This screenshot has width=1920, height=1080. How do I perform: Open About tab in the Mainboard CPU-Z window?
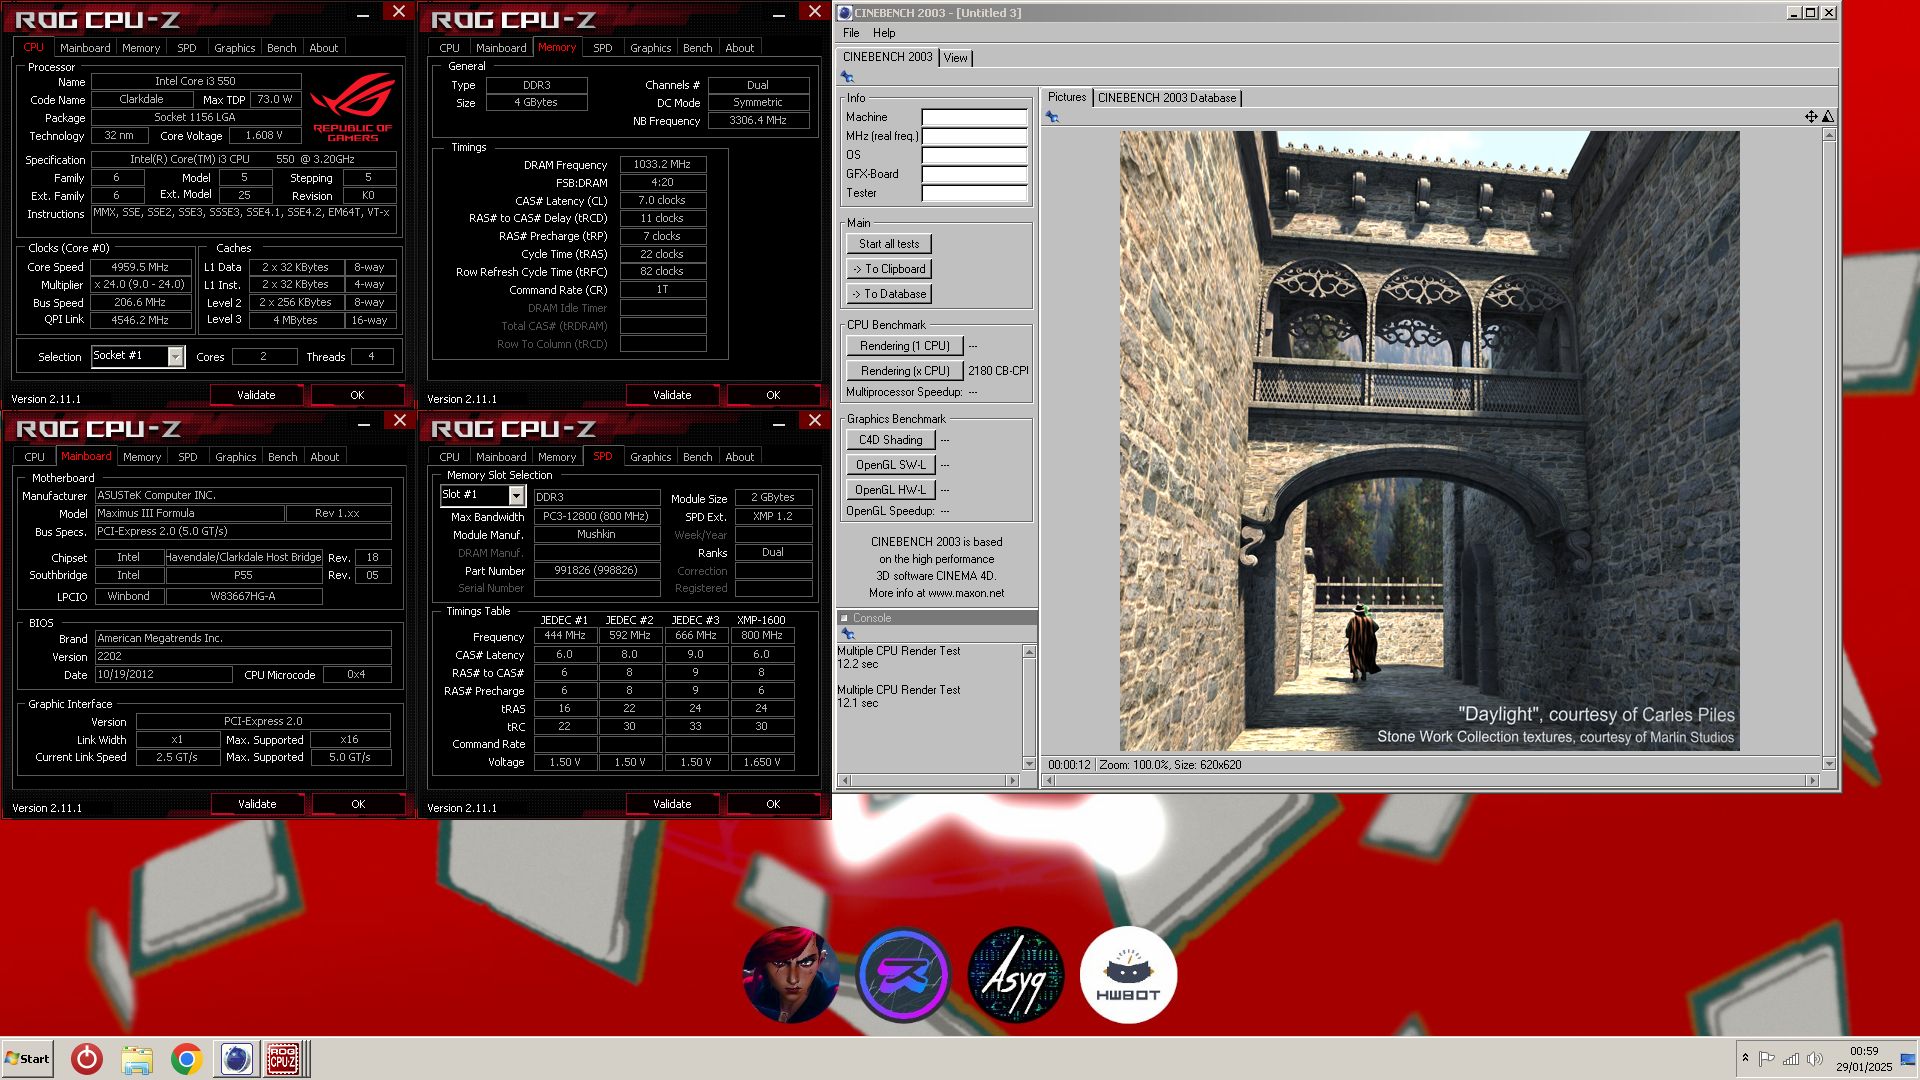(325, 457)
